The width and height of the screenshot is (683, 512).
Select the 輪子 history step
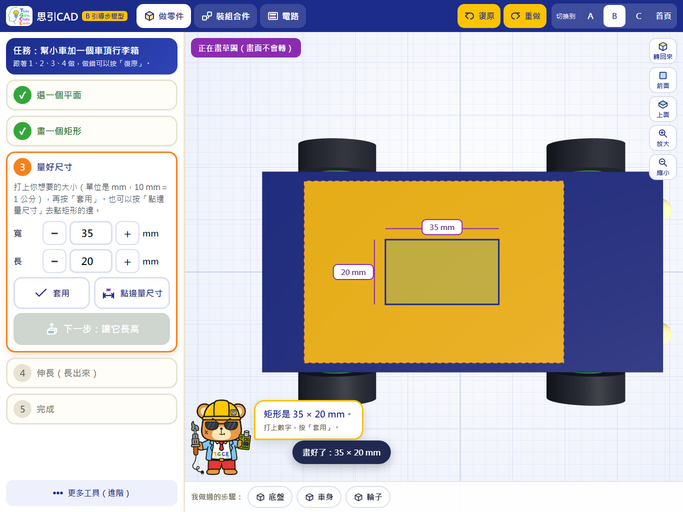[x=368, y=497]
